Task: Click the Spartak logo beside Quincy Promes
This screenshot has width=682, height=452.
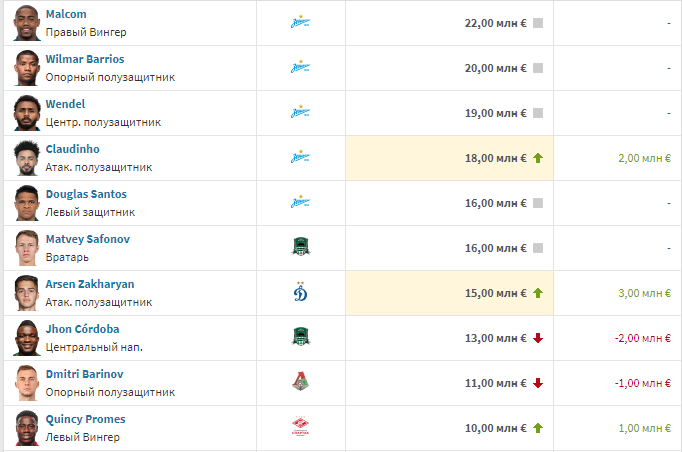Action: pyautogui.click(x=300, y=428)
